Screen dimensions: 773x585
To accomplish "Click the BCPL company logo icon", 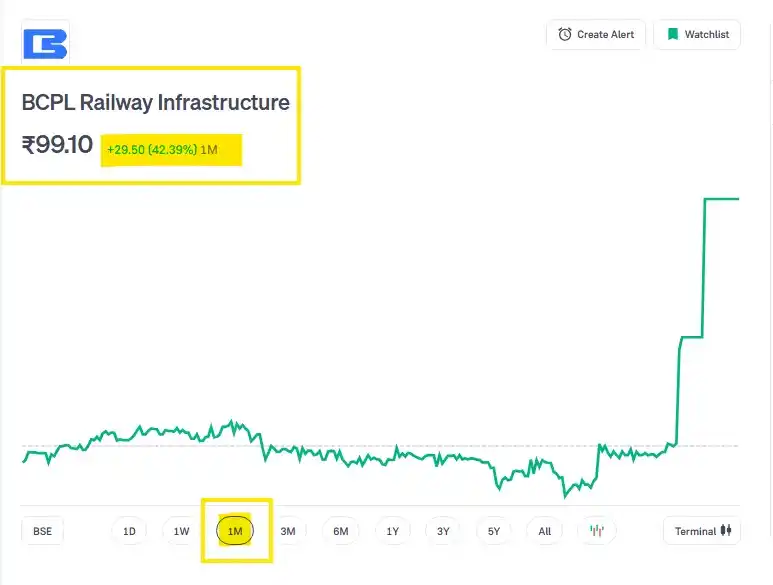I will [x=45, y=44].
